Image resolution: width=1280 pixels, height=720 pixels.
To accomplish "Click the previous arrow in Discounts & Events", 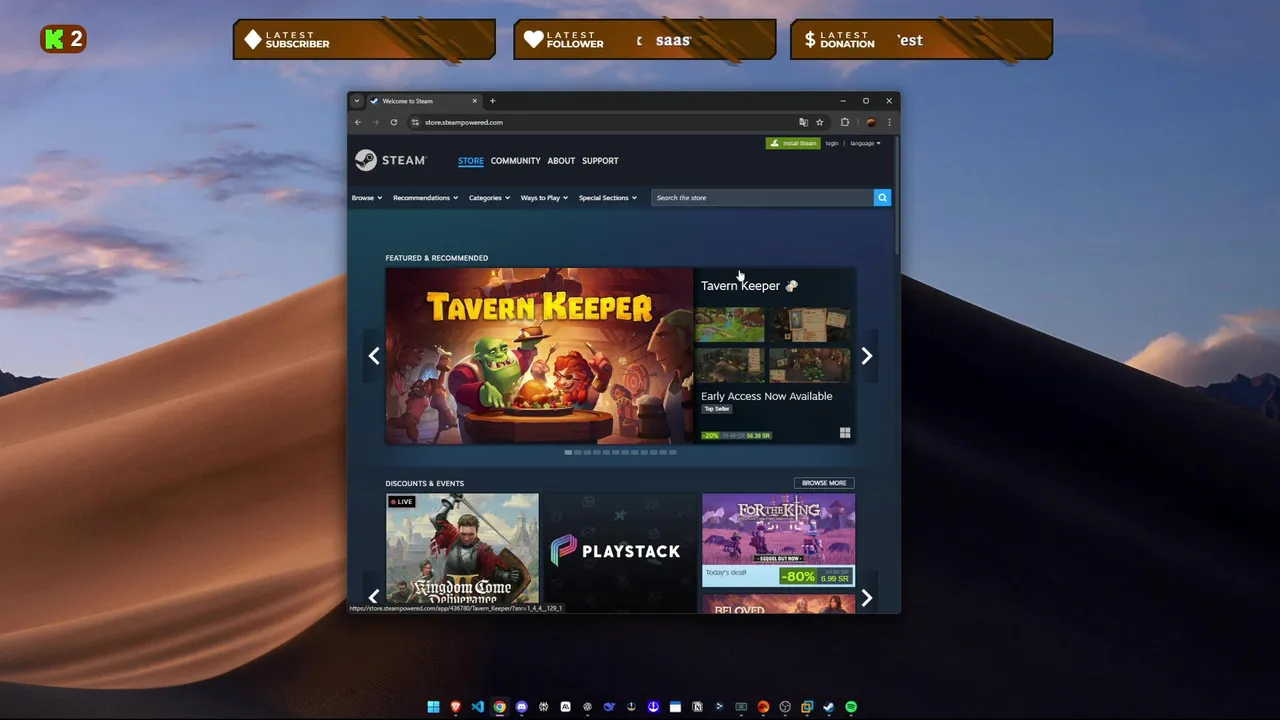I will (374, 598).
